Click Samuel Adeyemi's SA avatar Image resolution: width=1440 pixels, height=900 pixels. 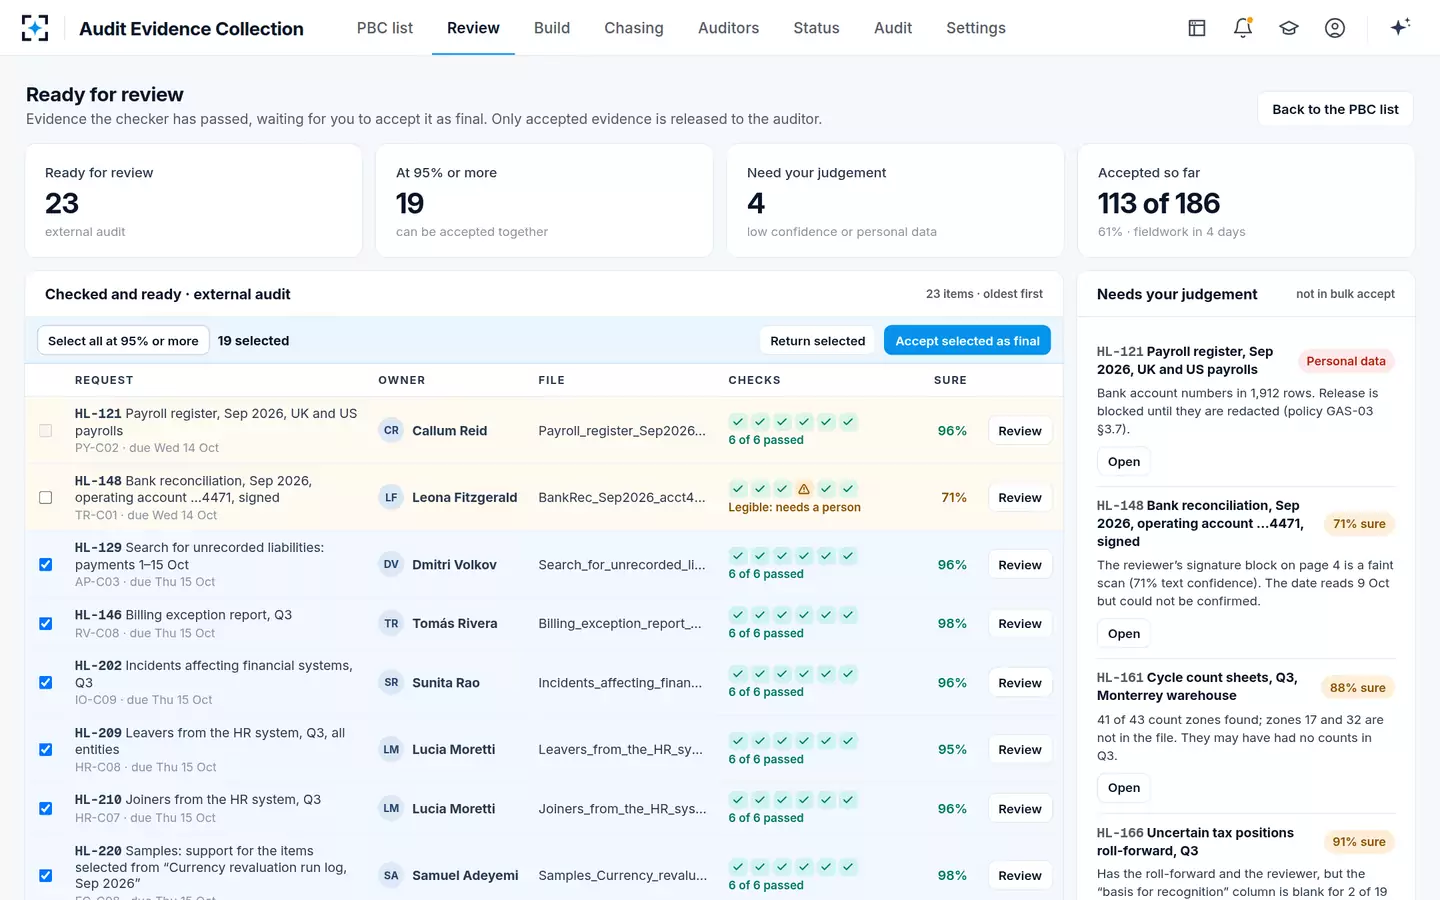click(x=391, y=876)
